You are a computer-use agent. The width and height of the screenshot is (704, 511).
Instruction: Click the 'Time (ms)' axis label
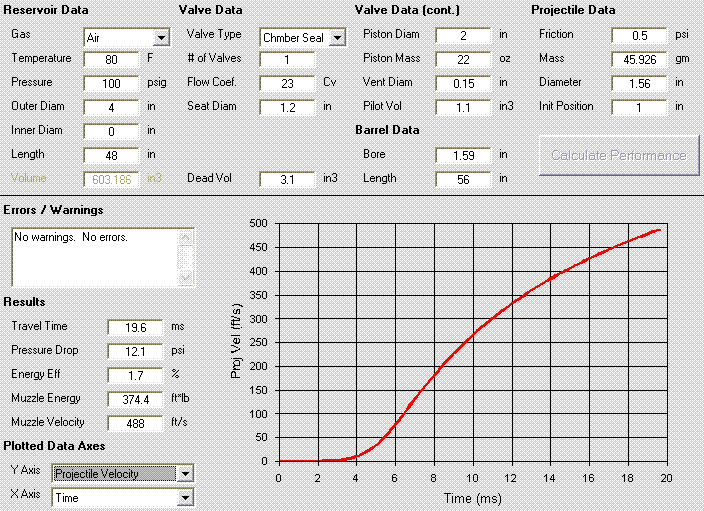[x=472, y=498]
